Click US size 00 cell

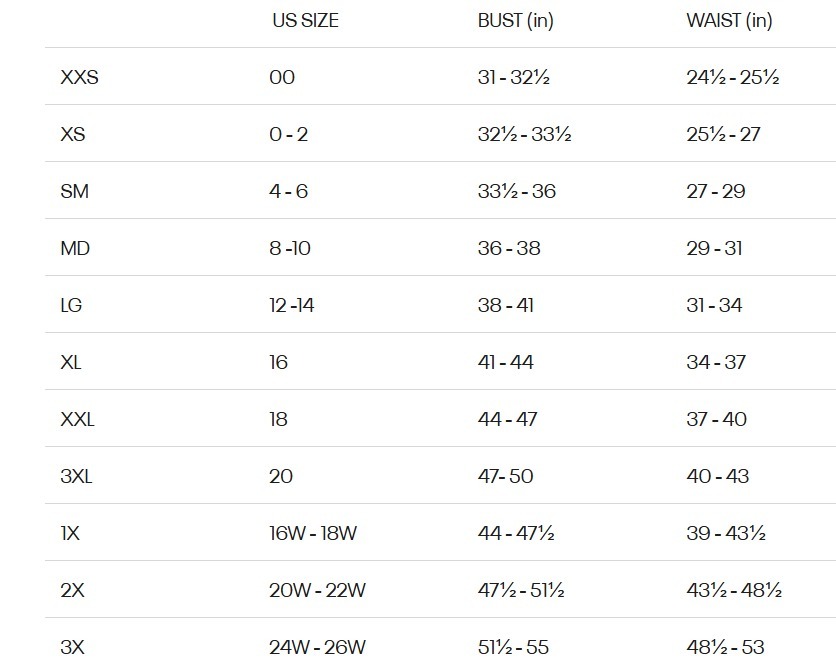pos(282,77)
